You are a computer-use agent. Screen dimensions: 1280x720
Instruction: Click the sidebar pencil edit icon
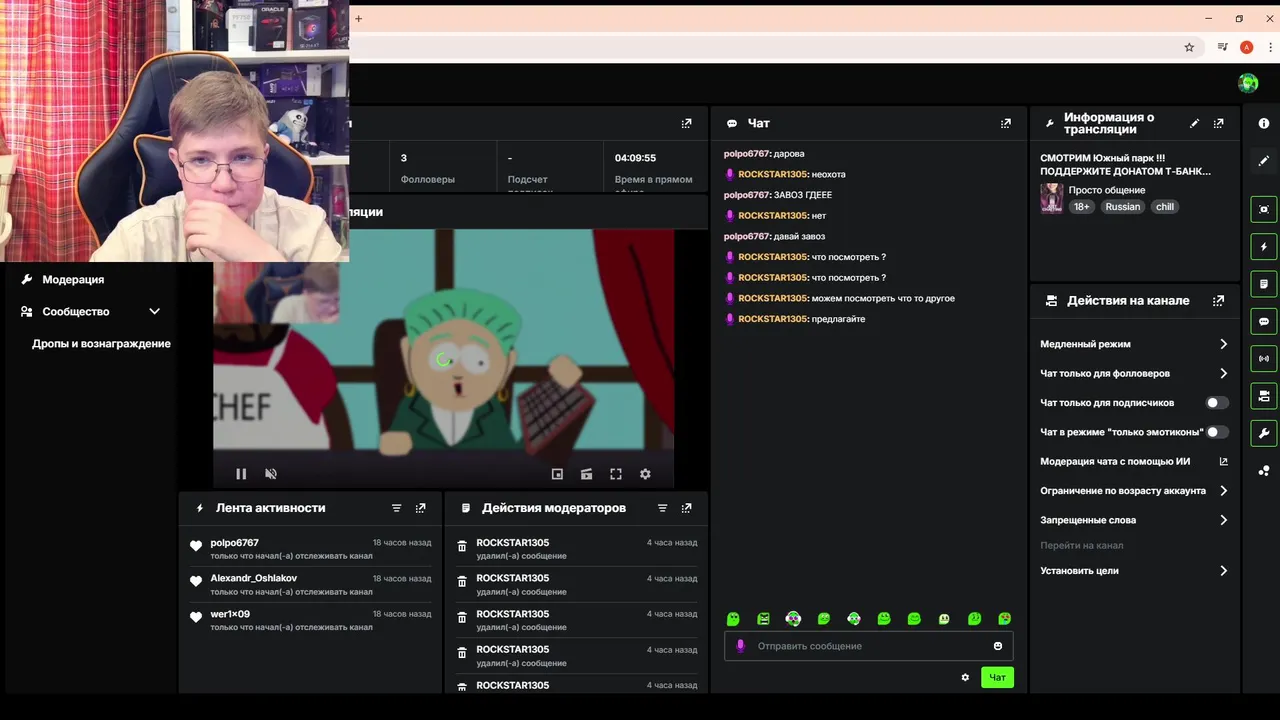pos(1264,160)
